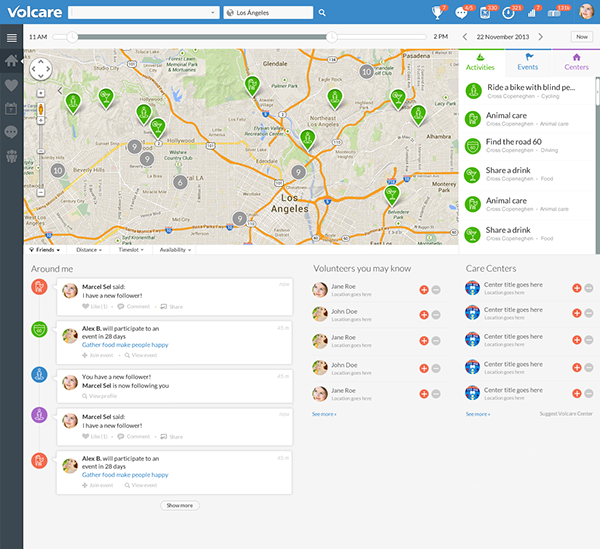Image resolution: width=600 pixels, height=549 pixels.
Task: Add the first care center
Action: tap(577, 288)
